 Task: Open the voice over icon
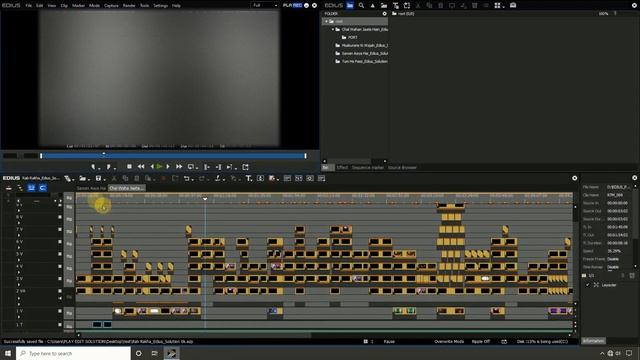tap(260, 178)
